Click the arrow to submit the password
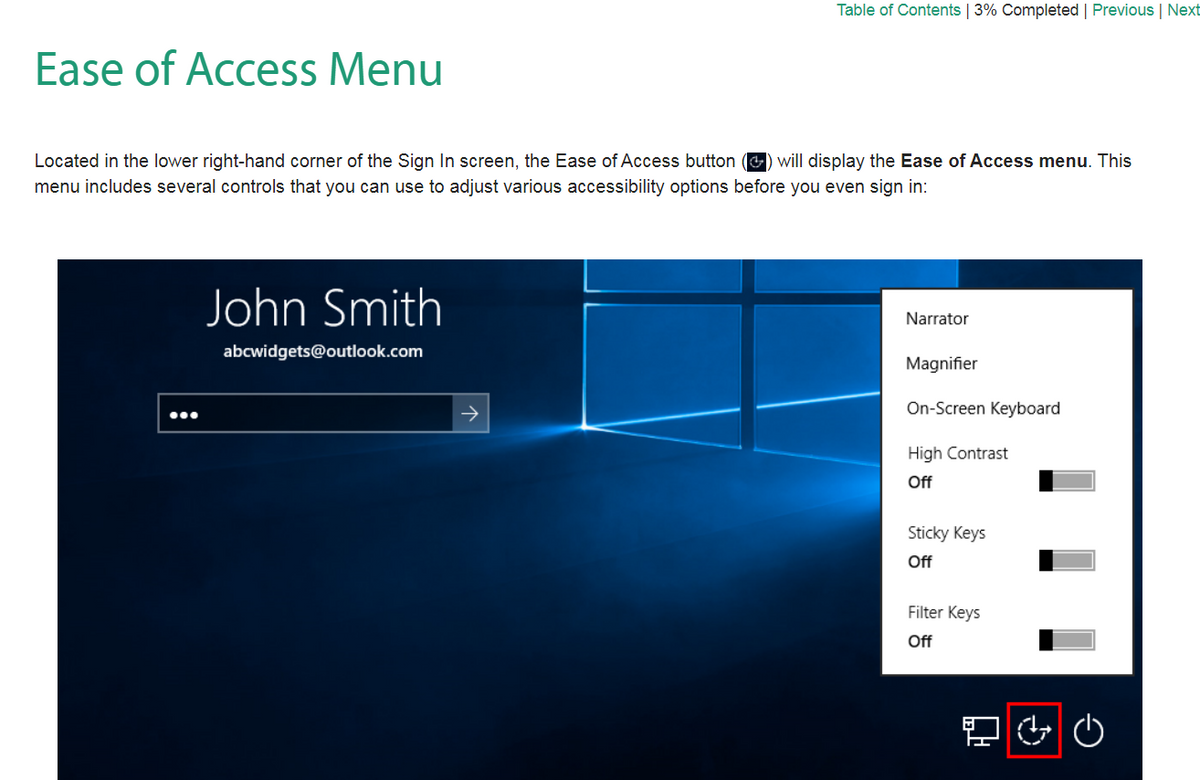The width and height of the screenshot is (1200, 780). (x=470, y=412)
